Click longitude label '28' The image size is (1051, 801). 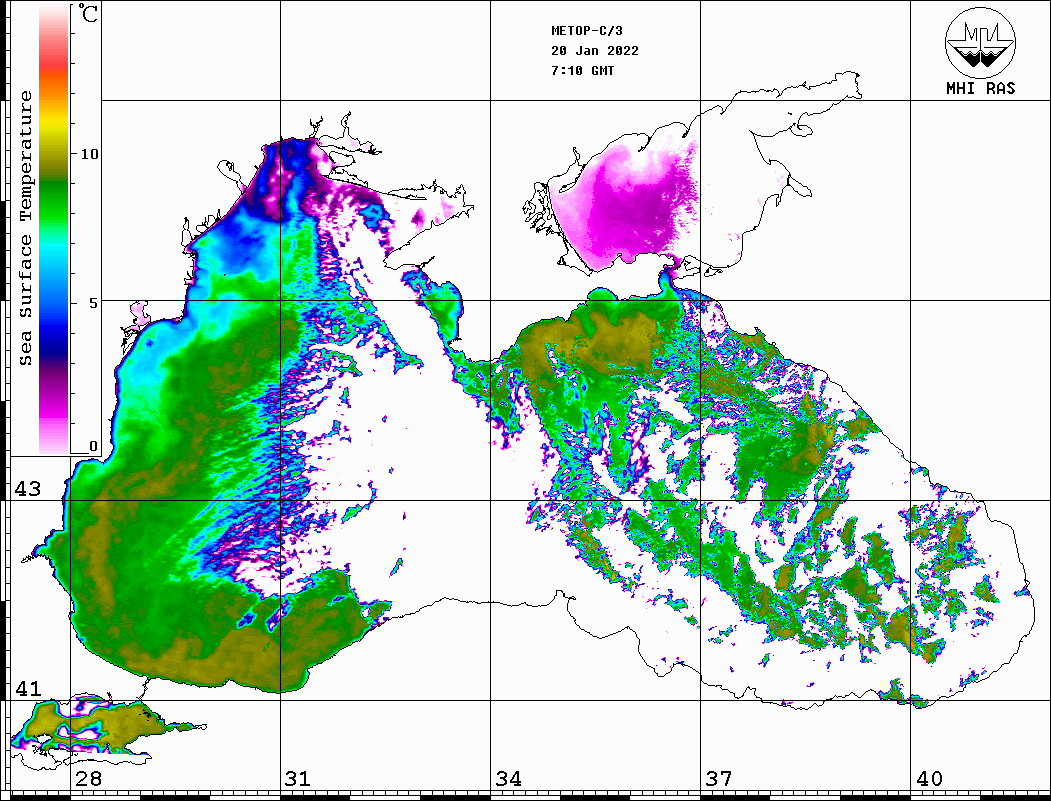(88, 778)
